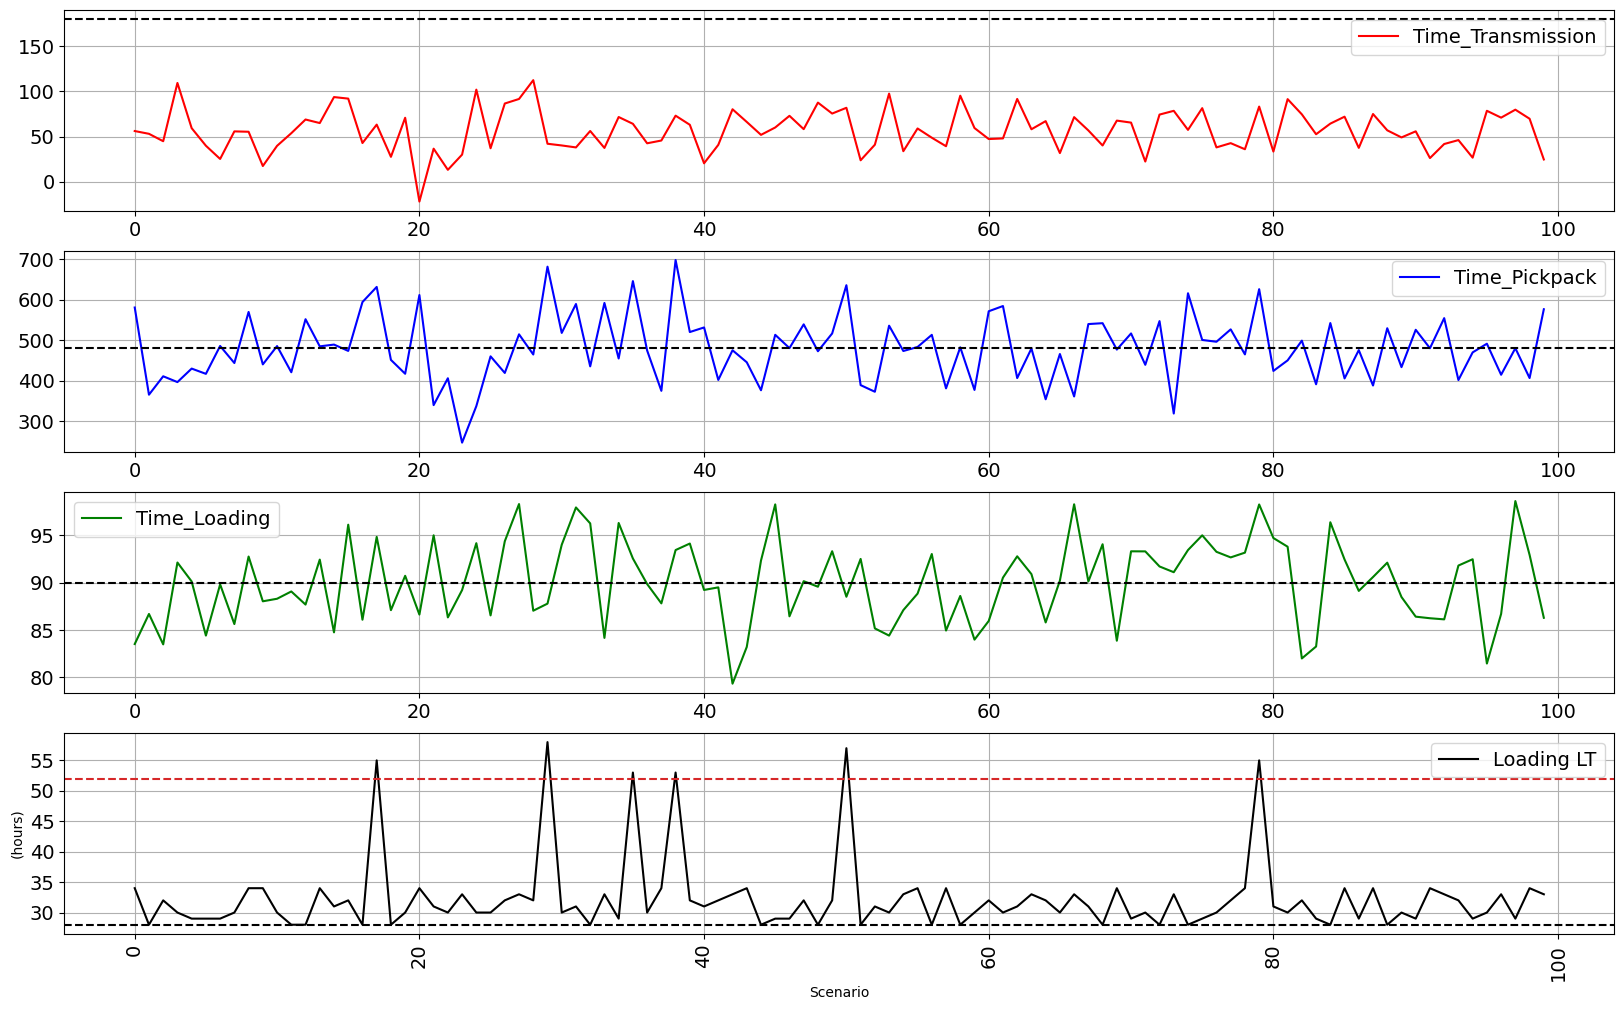Click the red line sample in Time_Transmission legend
Image resolution: width=1624 pixels, height=1010 pixels.
click(x=1380, y=37)
